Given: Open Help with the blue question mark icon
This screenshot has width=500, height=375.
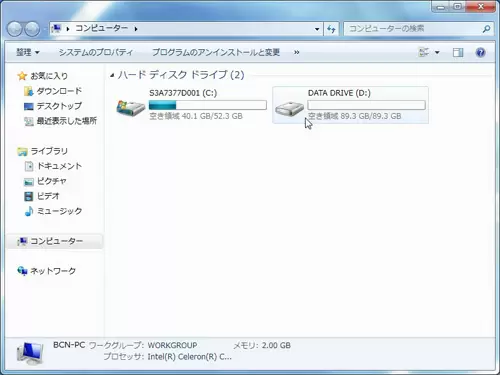Looking at the screenshot, I should [480, 52].
